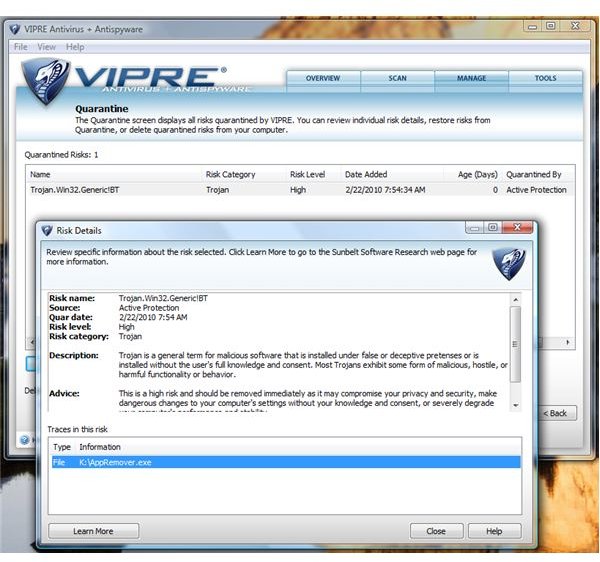
Task: Minimize the Risk Details dialog
Action: click(x=475, y=227)
